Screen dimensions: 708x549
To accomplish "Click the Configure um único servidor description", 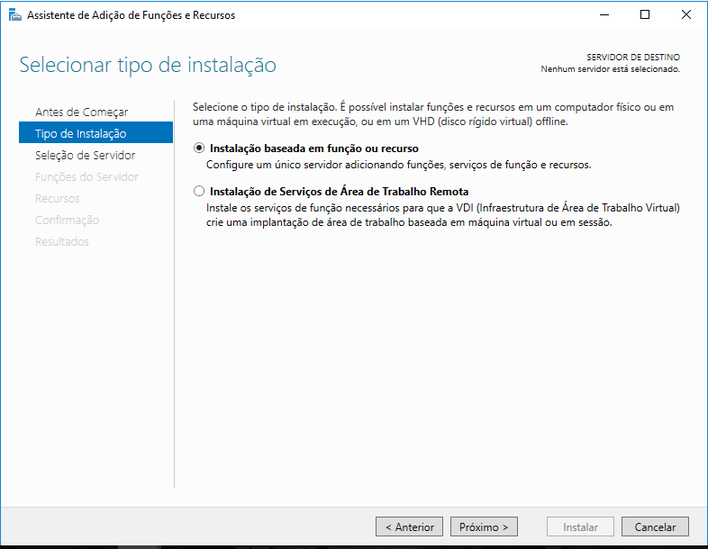I will [x=399, y=165].
